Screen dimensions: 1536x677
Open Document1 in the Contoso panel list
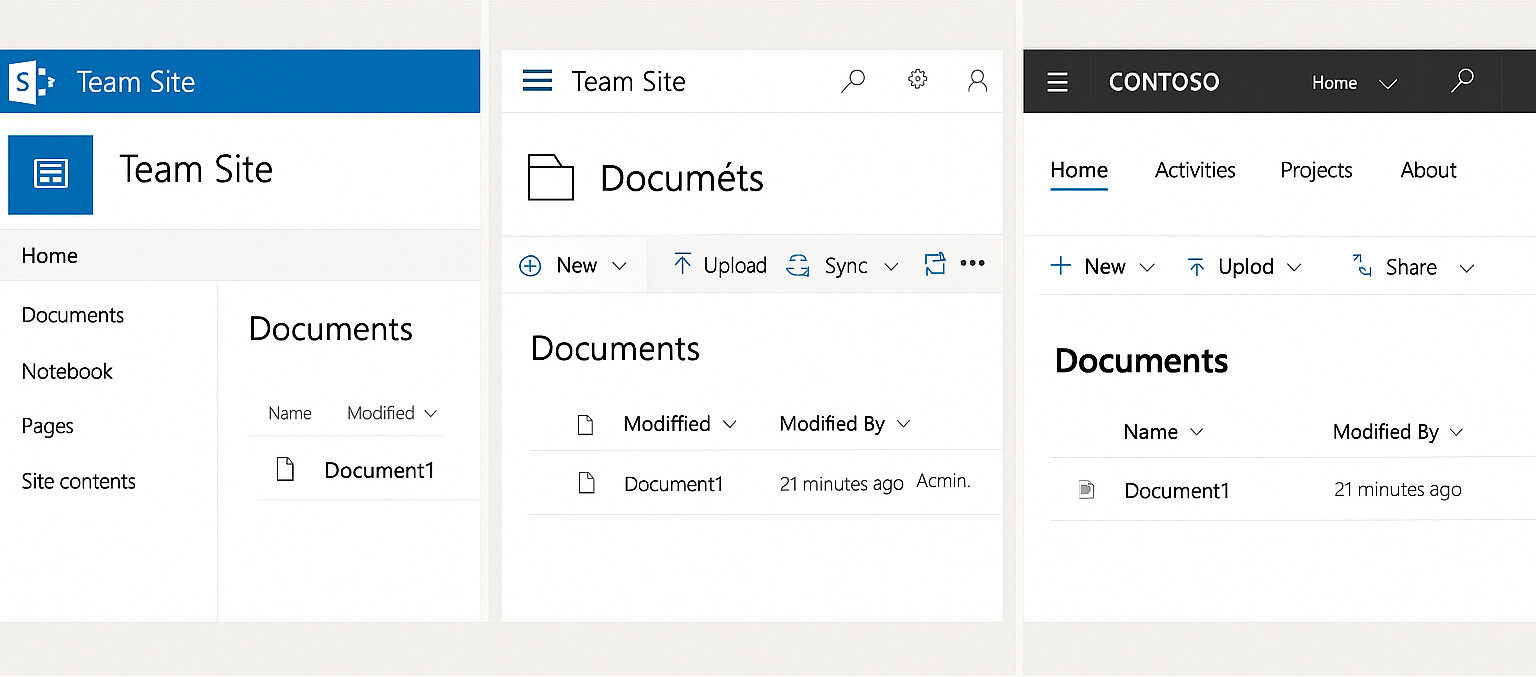point(1176,490)
